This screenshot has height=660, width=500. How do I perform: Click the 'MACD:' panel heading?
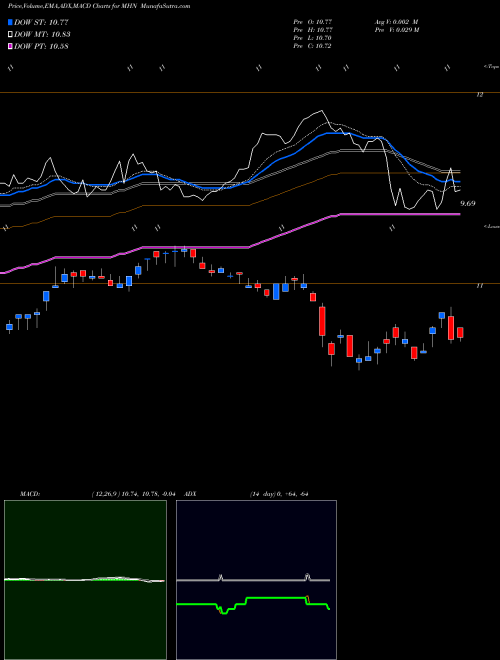point(30,494)
